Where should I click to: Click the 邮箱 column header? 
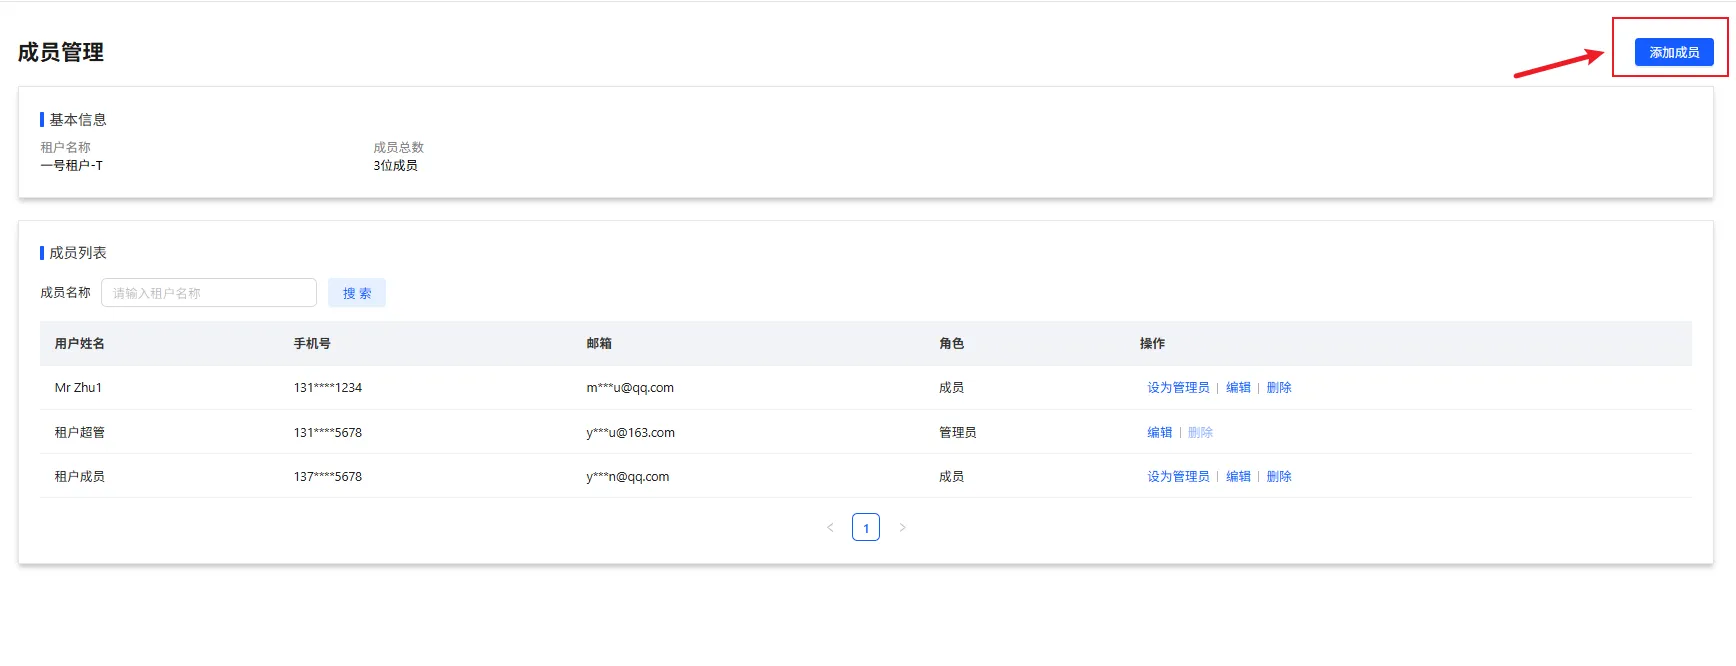pyautogui.click(x=599, y=344)
